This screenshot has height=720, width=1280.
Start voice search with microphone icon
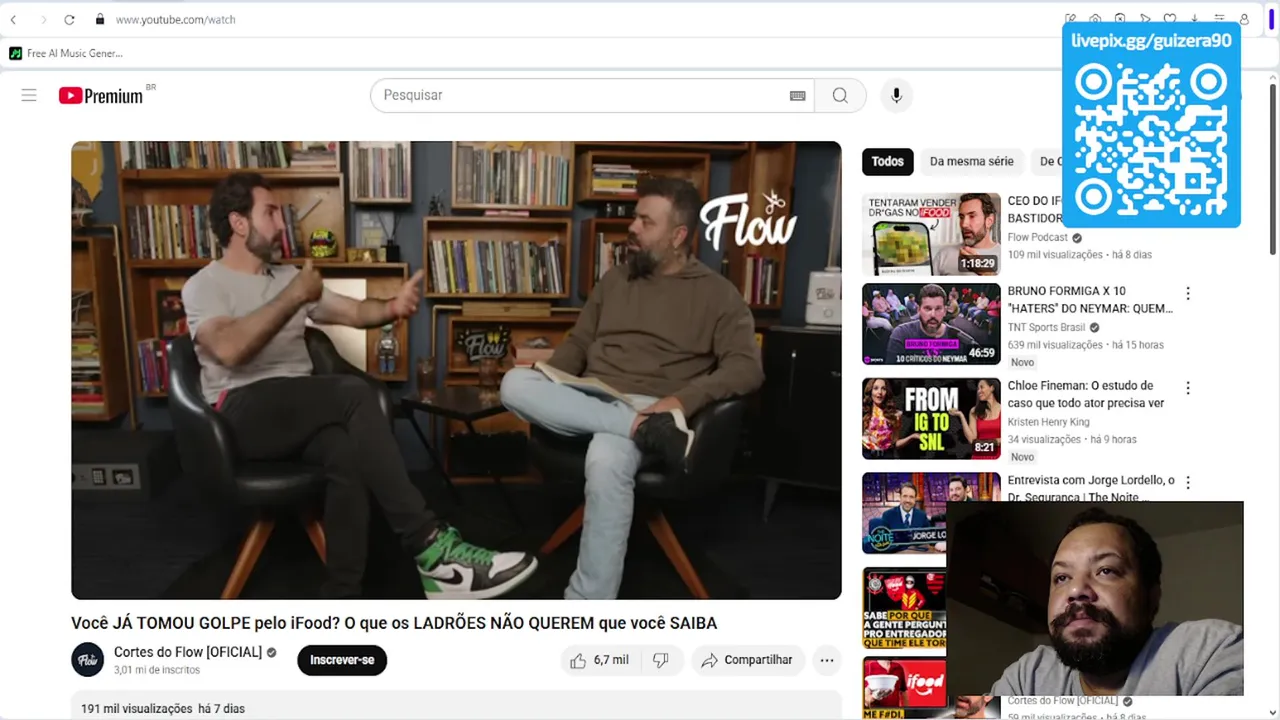point(896,95)
